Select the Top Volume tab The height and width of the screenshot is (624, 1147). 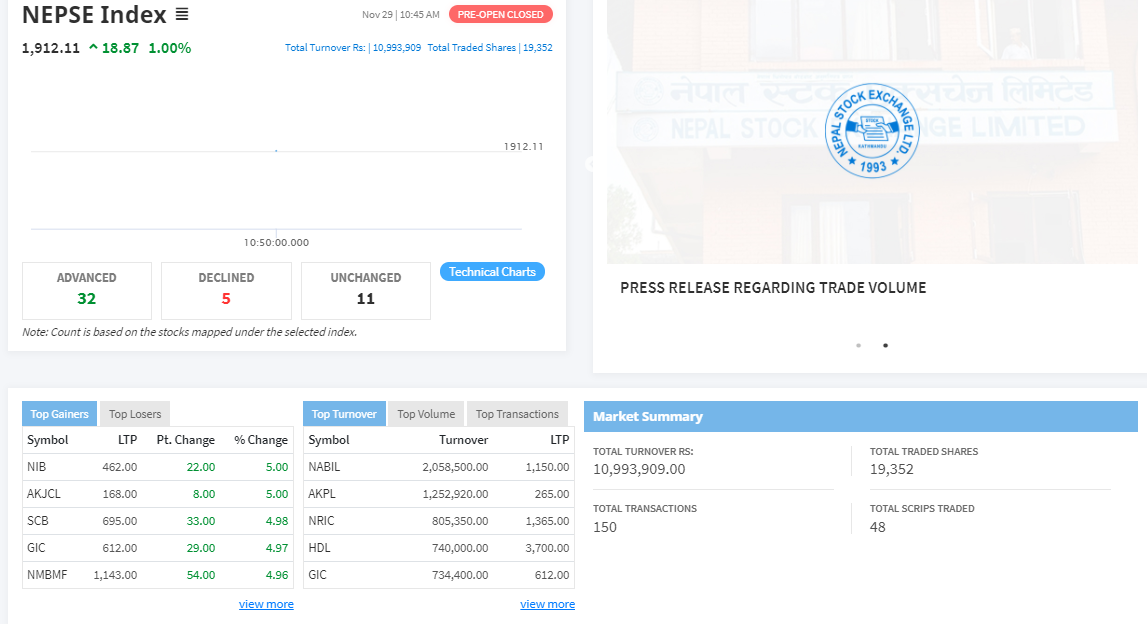426,414
